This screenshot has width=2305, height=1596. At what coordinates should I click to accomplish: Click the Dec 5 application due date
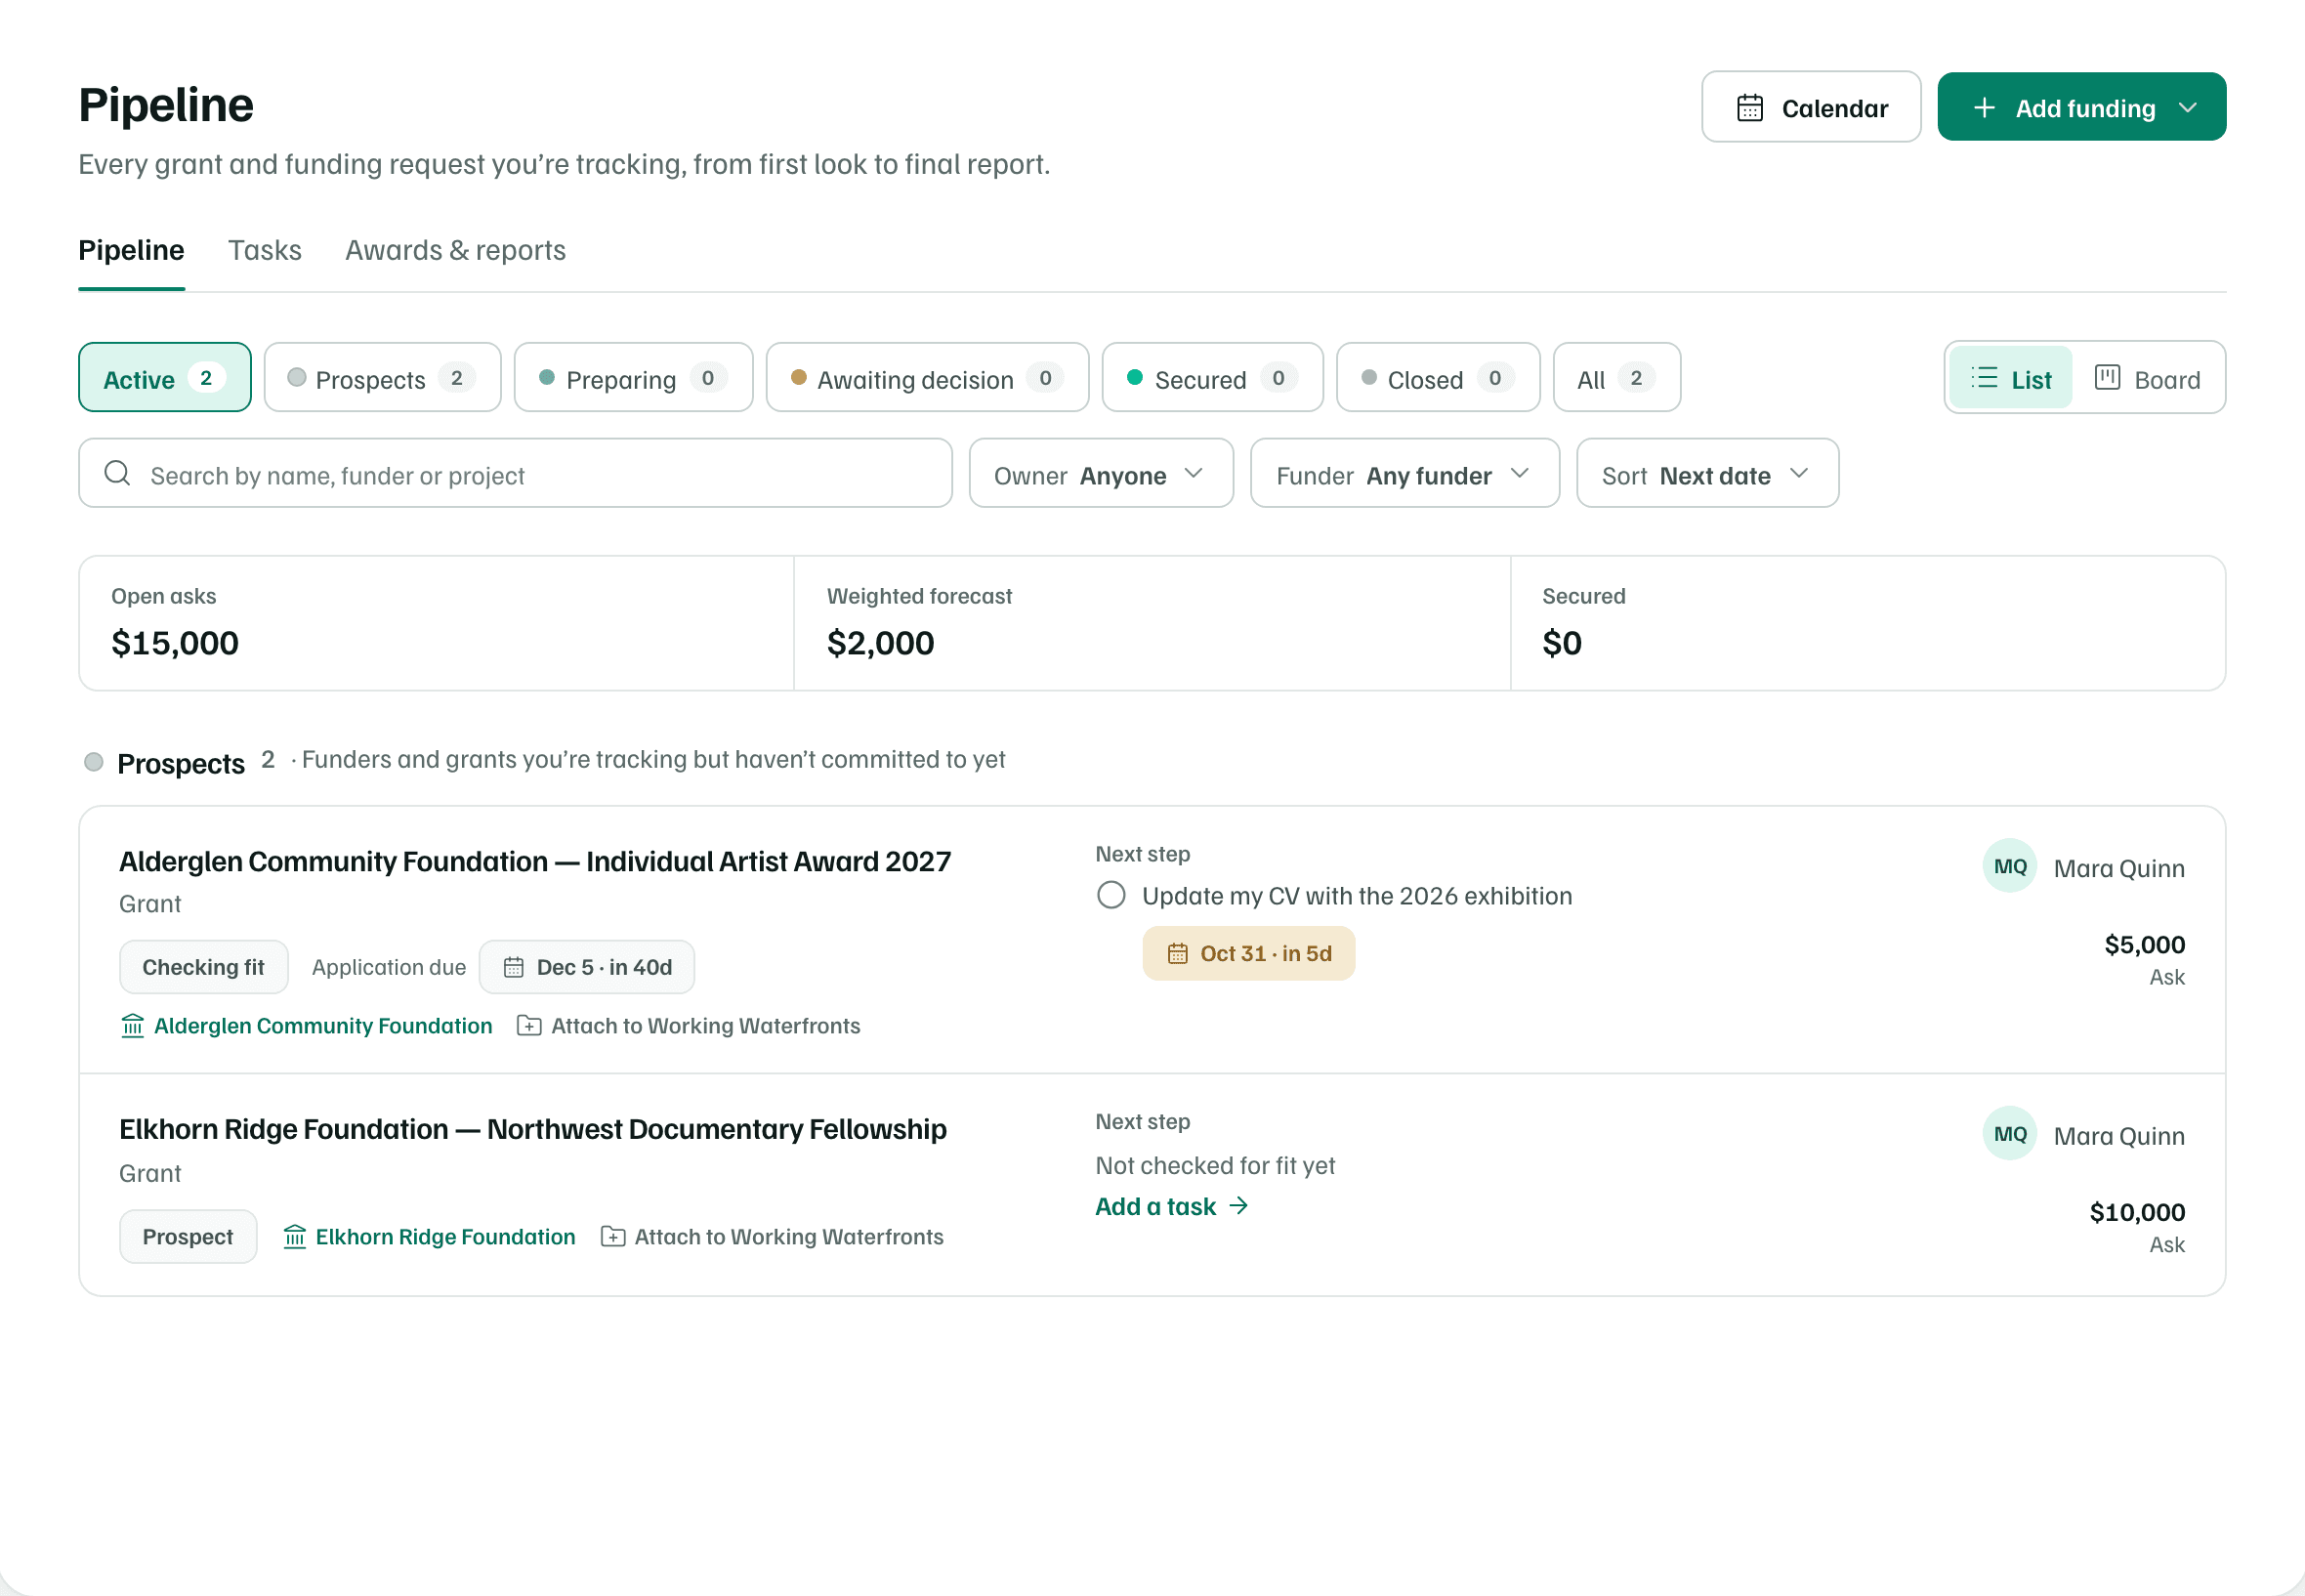pyautogui.click(x=586, y=967)
